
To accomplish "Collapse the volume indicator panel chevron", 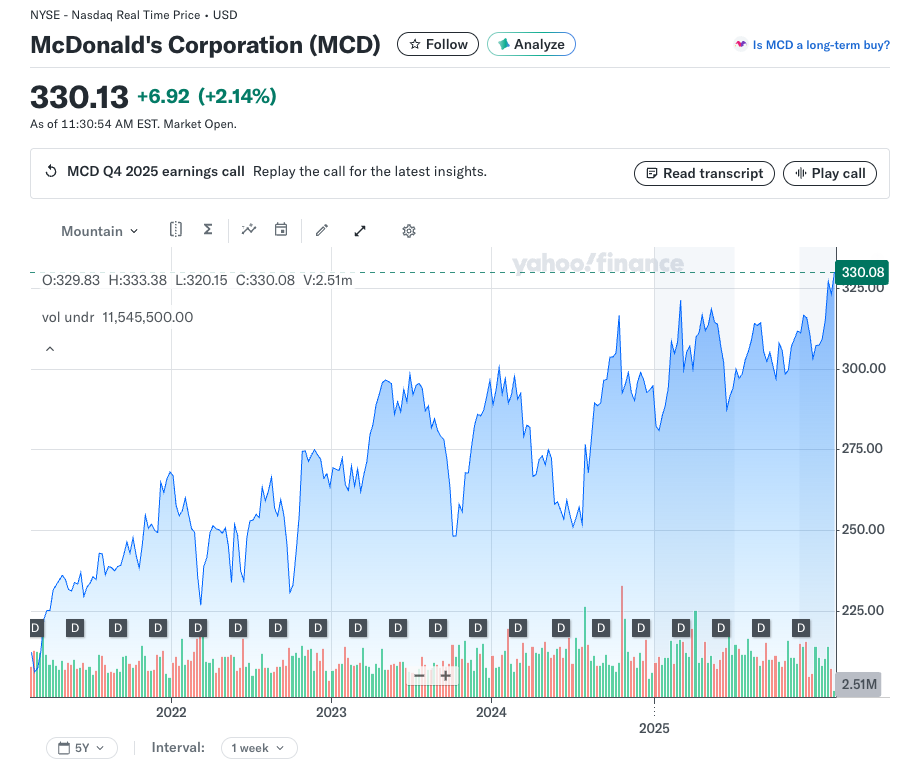I will pyautogui.click(x=50, y=349).
